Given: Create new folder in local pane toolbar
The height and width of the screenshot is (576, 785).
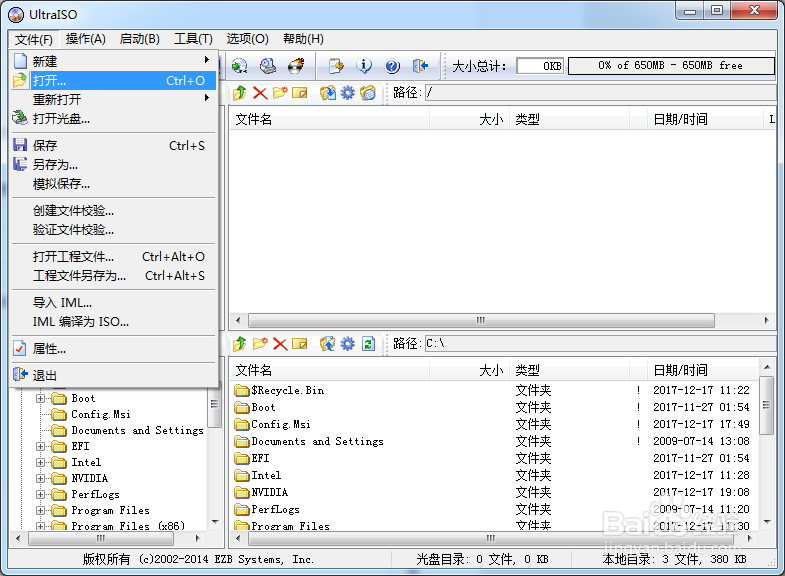Looking at the screenshot, I should pyautogui.click(x=260, y=344).
